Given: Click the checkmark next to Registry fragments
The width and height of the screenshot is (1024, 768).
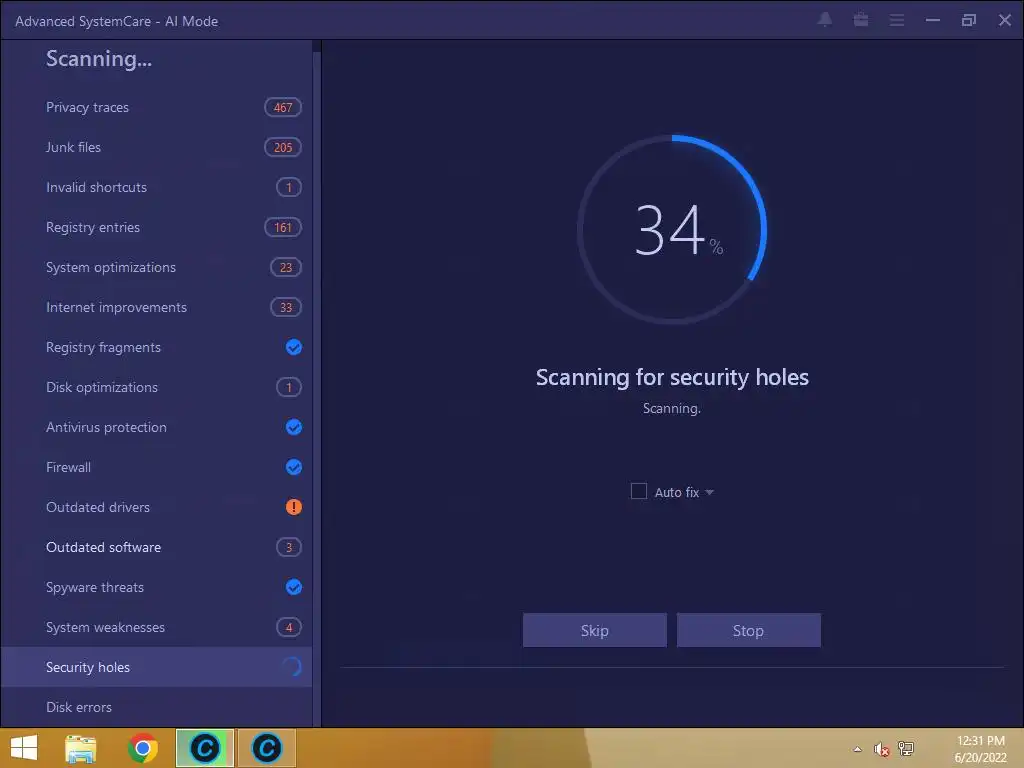Looking at the screenshot, I should point(294,347).
